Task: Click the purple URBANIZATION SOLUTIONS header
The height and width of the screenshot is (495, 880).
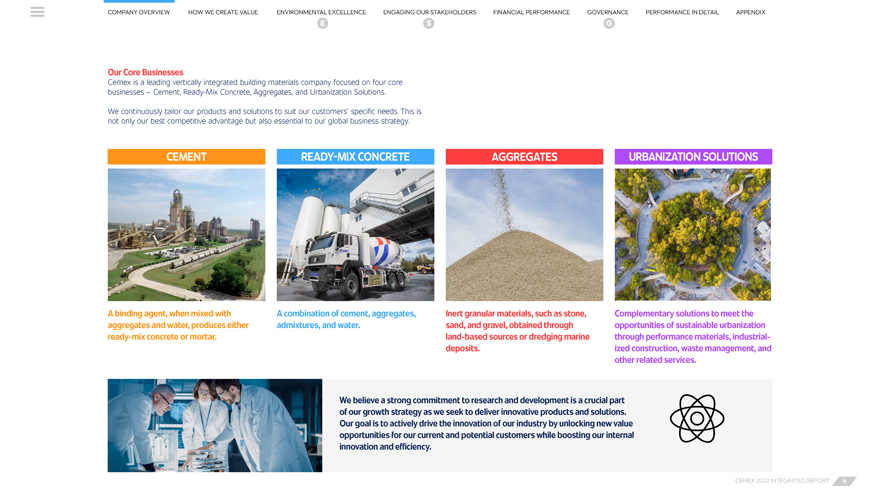Action: pos(693,157)
